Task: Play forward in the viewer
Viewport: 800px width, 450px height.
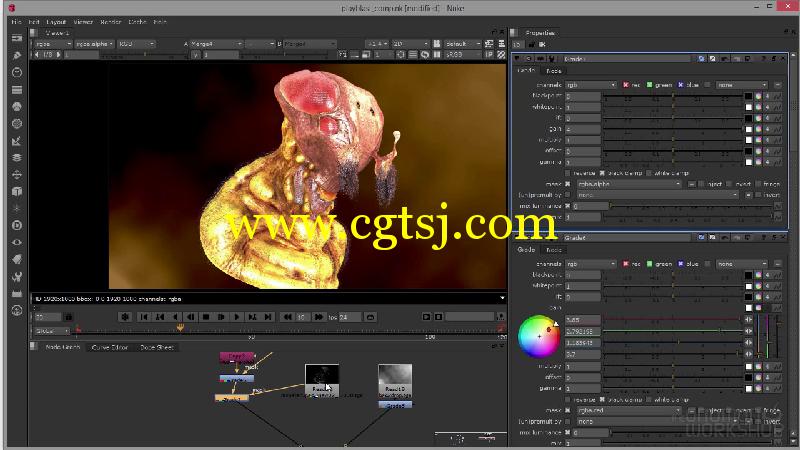Action: [x=237, y=317]
